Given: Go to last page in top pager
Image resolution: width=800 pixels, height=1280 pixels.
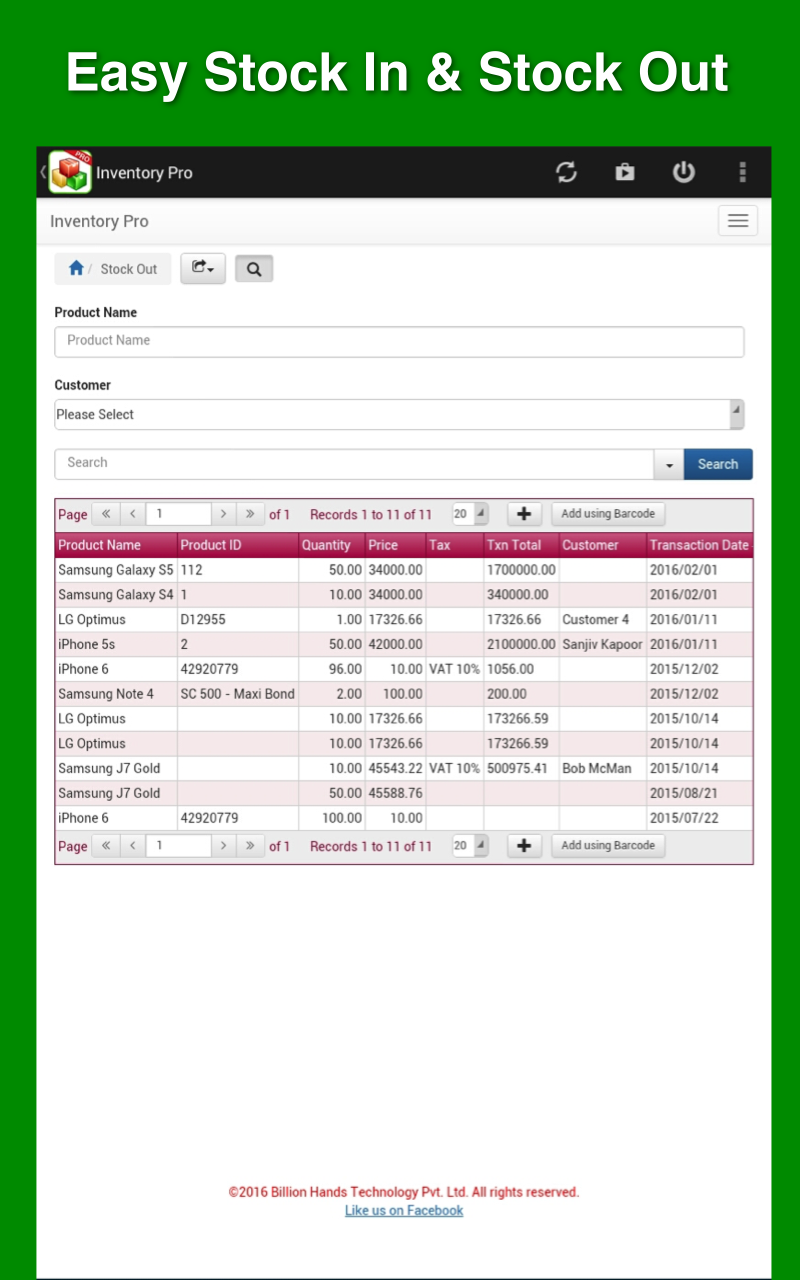Looking at the screenshot, I should click(250, 514).
